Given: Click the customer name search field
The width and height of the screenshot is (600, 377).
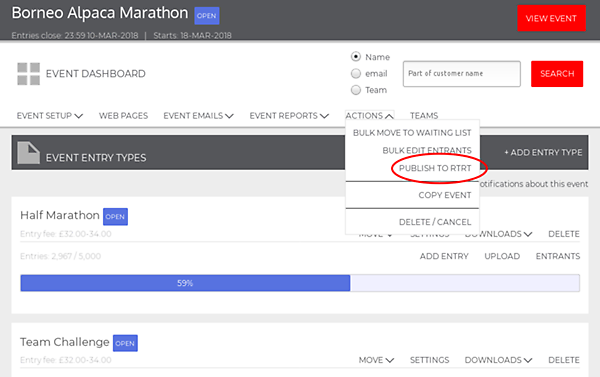Looking at the screenshot, I should pyautogui.click(x=461, y=74).
